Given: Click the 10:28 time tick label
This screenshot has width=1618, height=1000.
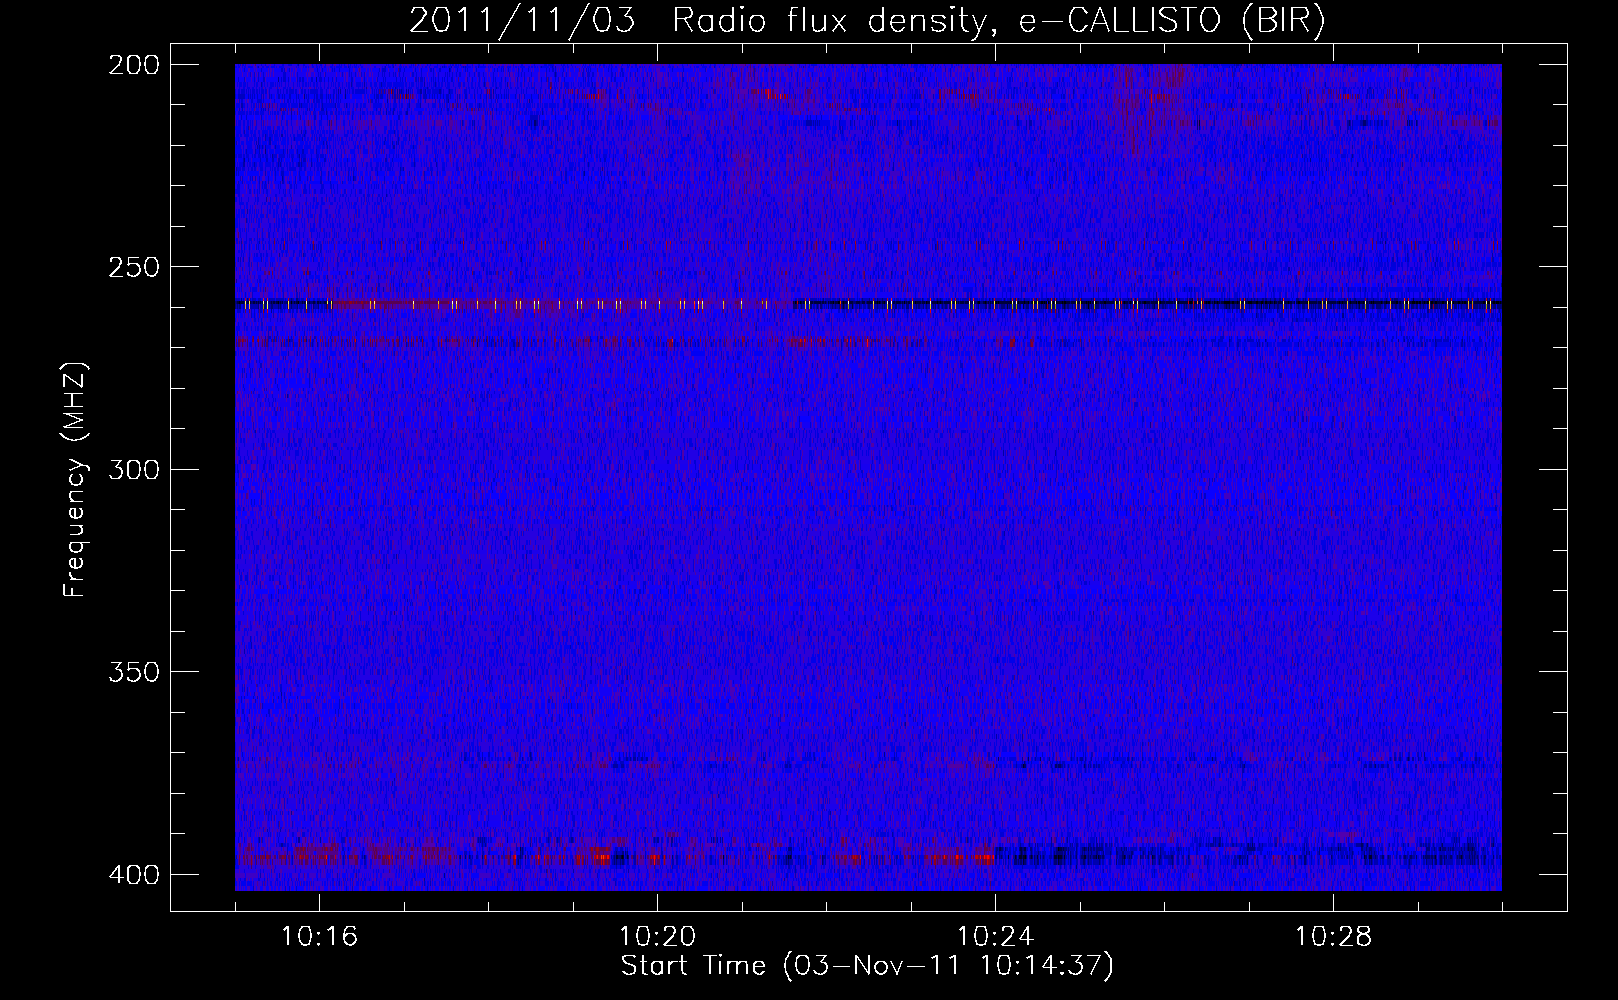Looking at the screenshot, I should pyautogui.click(x=1333, y=937).
